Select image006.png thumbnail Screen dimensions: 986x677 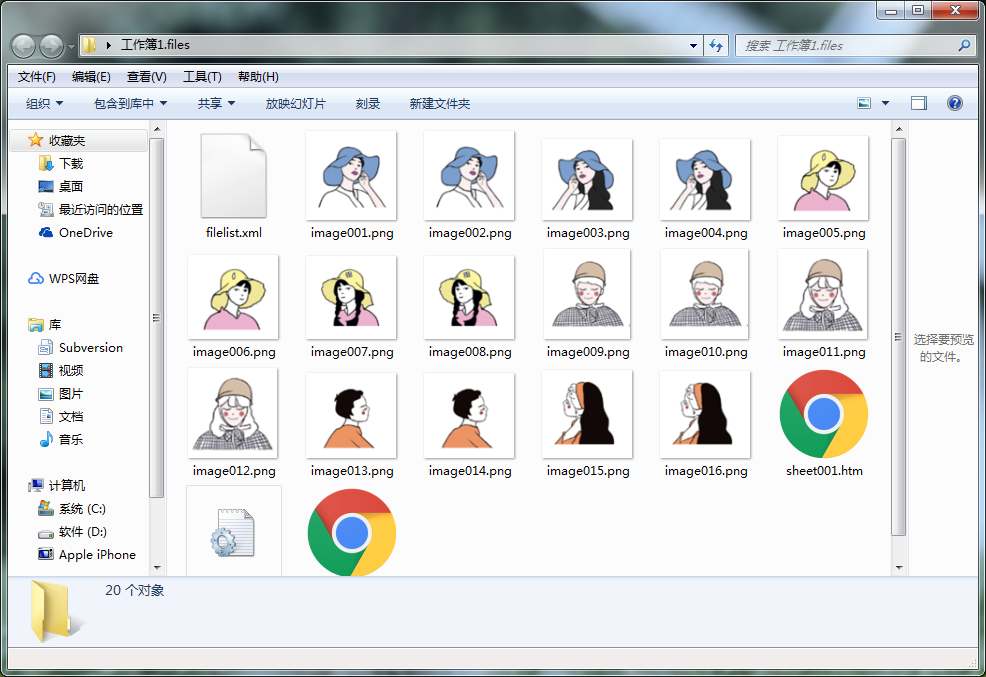(233, 297)
